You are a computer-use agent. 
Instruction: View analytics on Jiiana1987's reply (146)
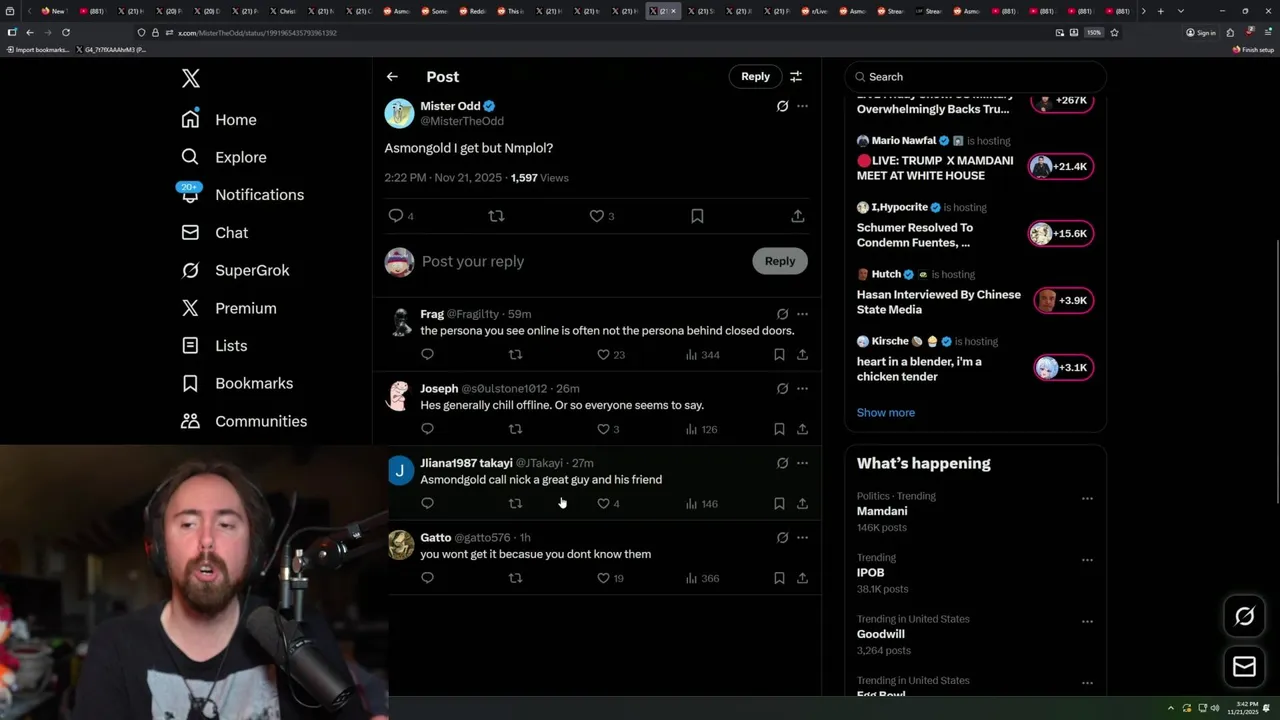point(702,504)
